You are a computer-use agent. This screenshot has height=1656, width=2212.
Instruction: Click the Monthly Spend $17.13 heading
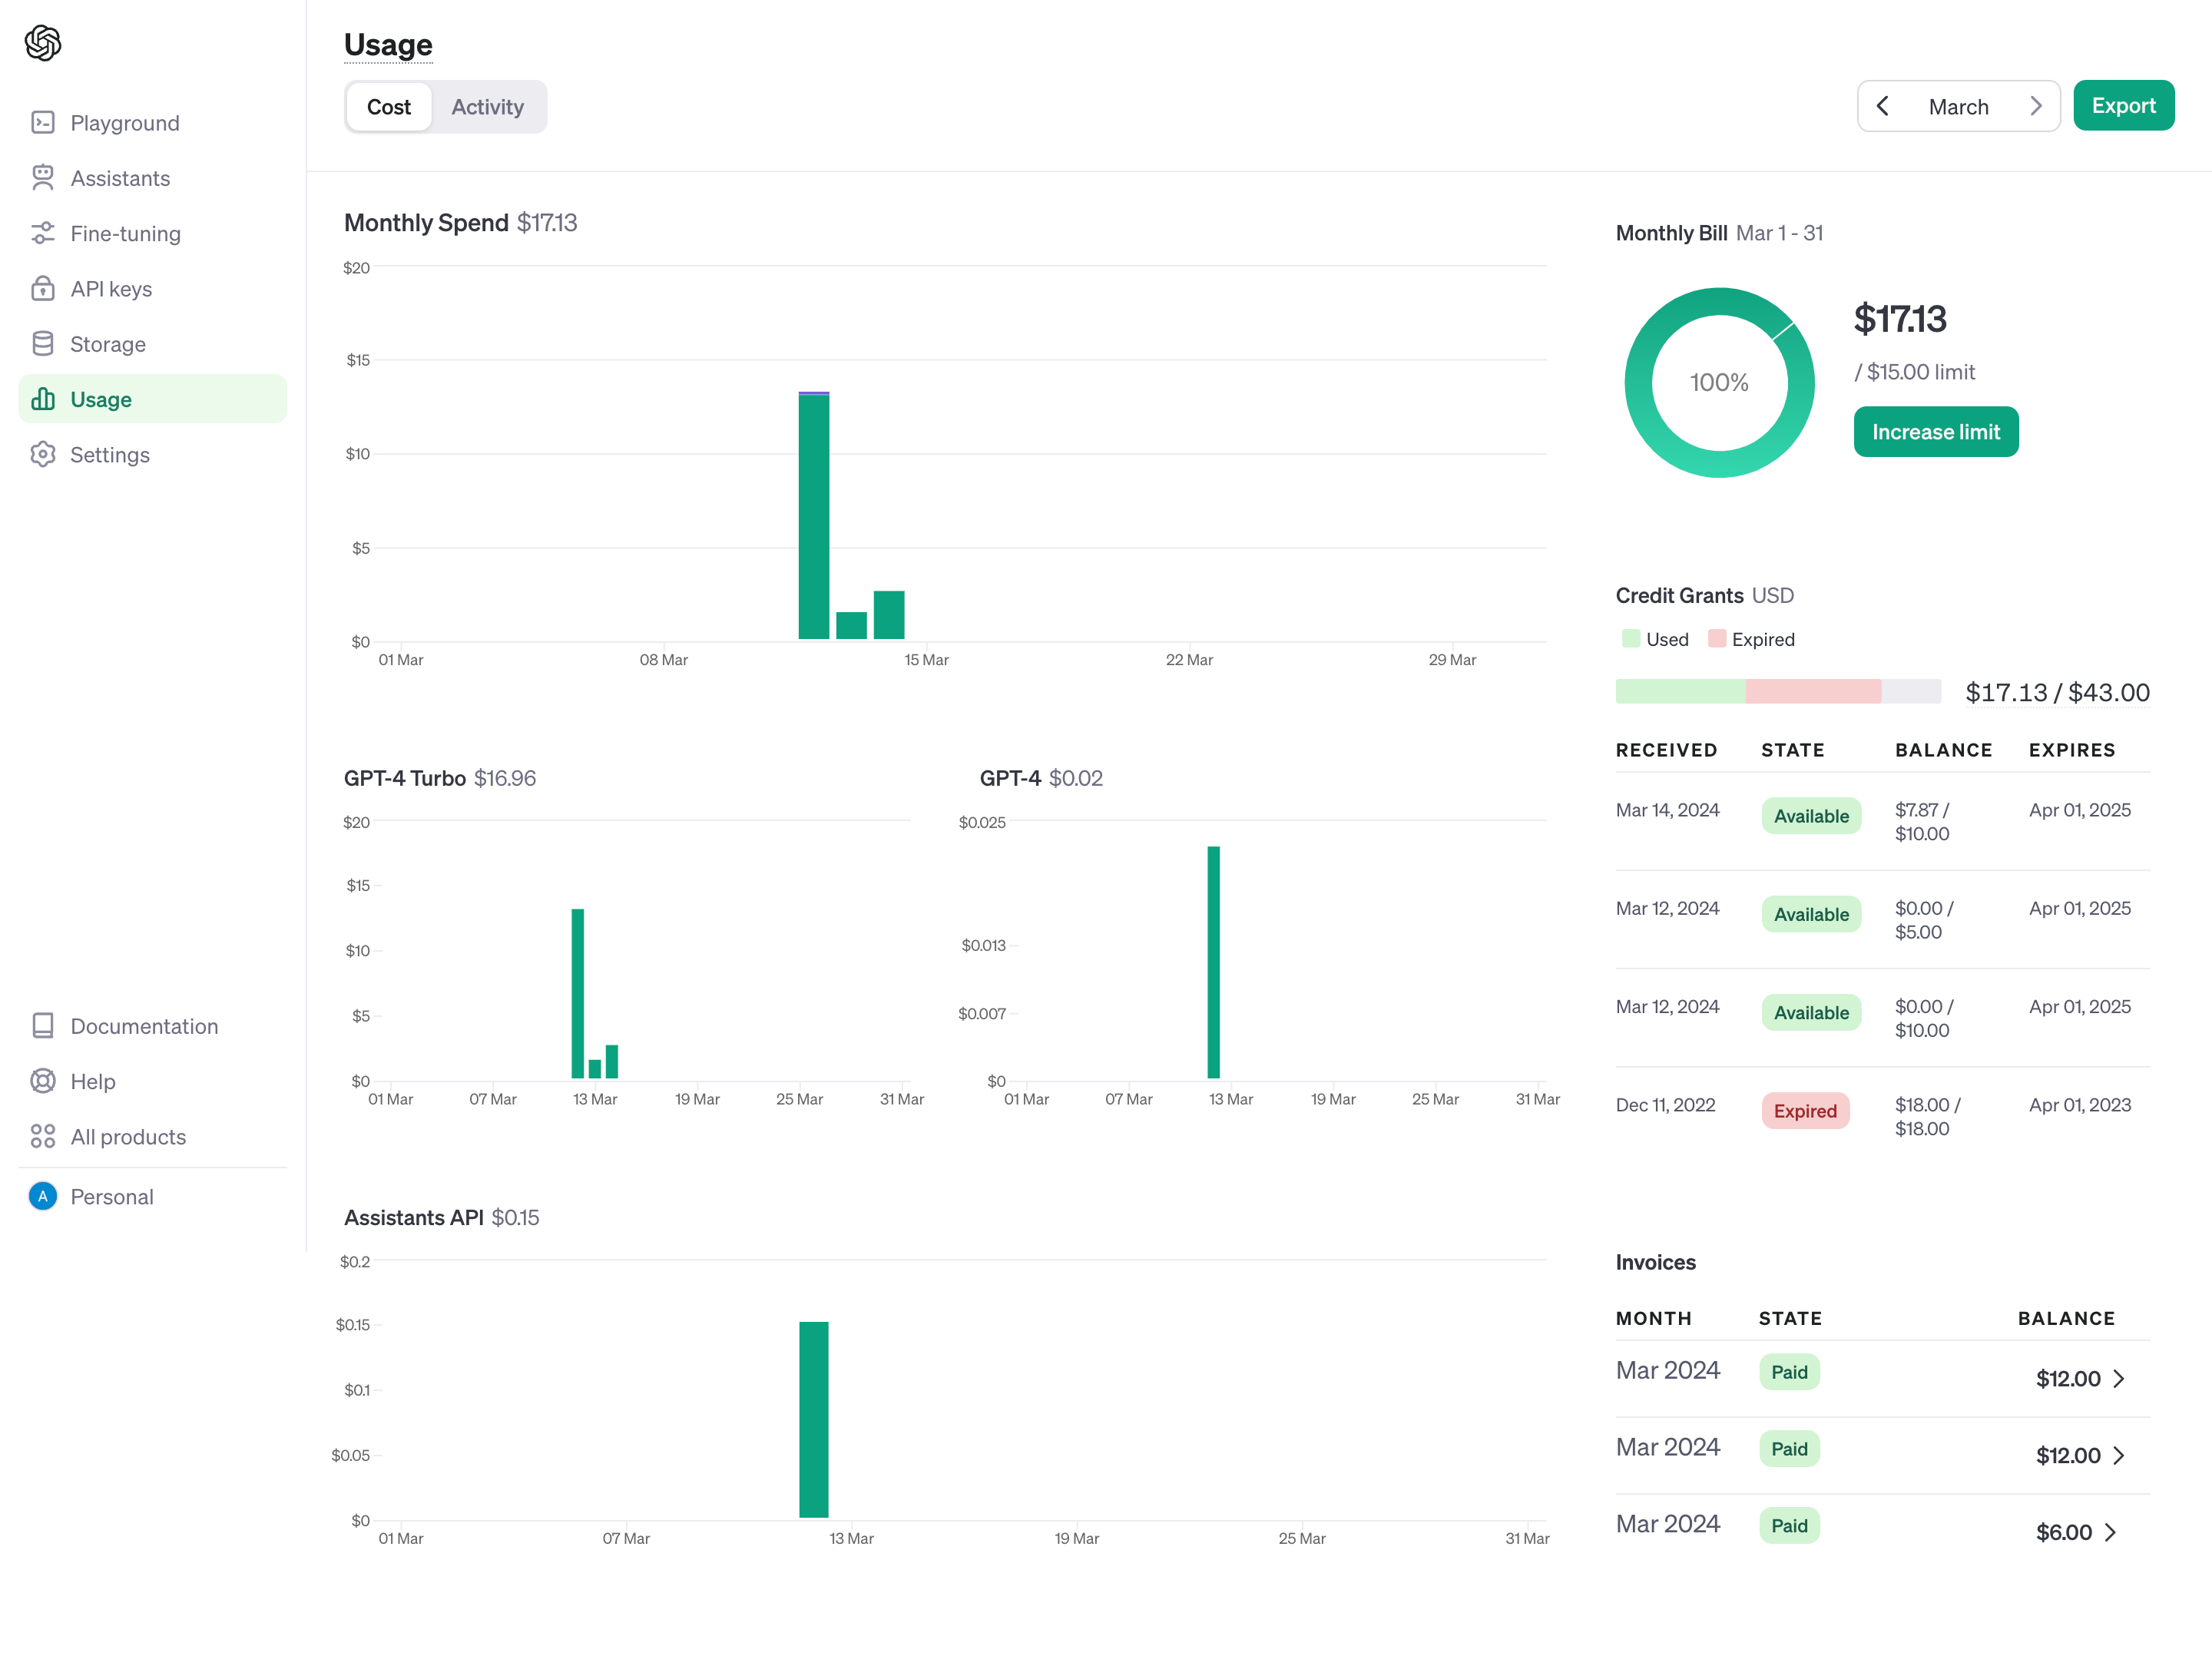pyautogui.click(x=460, y=222)
